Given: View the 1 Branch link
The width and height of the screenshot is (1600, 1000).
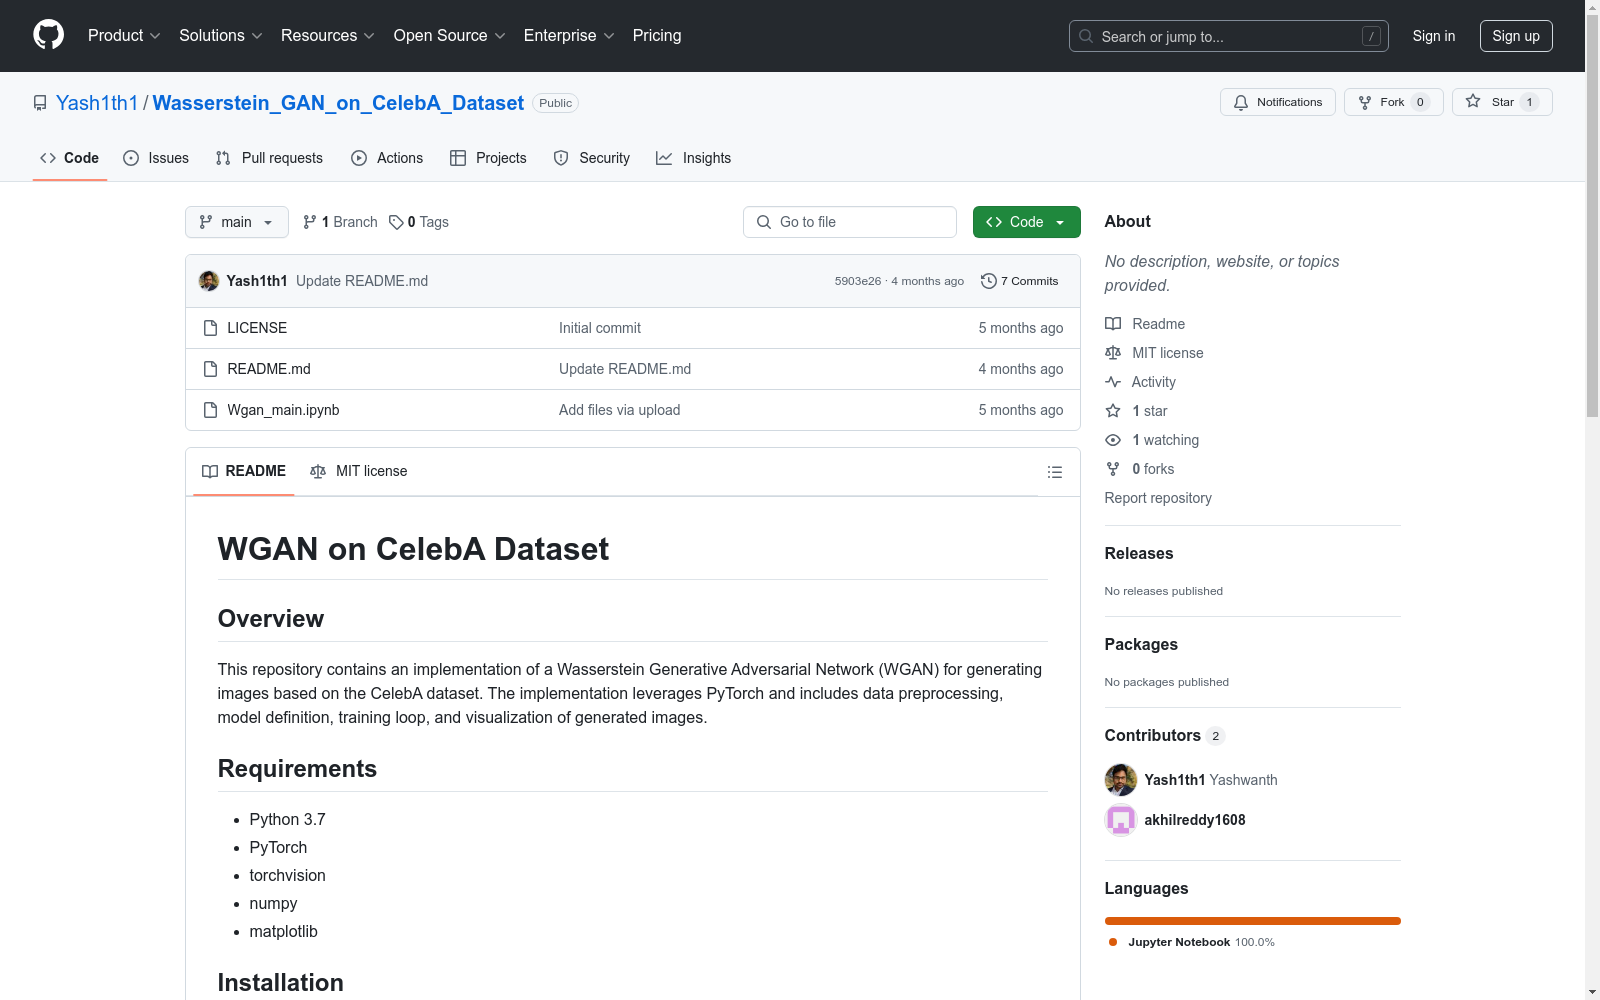Looking at the screenshot, I should point(340,222).
